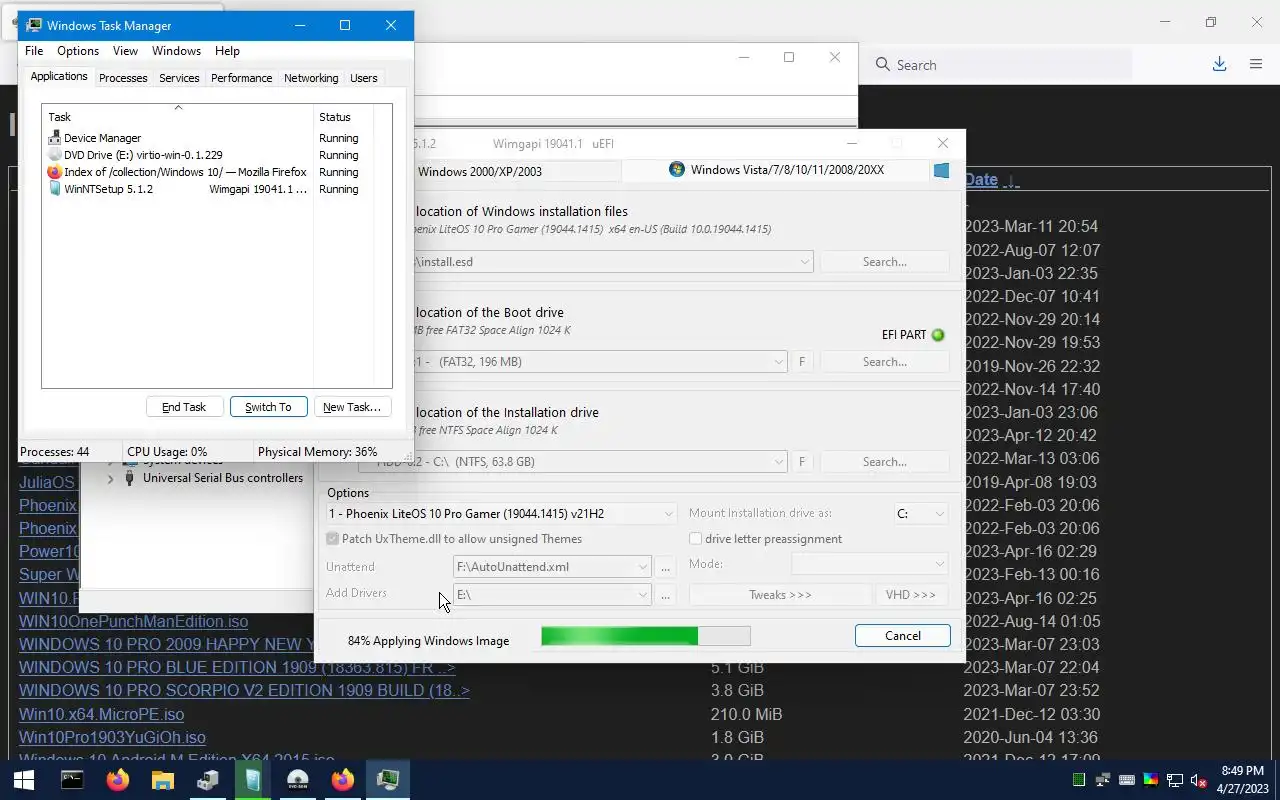Click the Firefox Search field
1280x800 pixels.
tap(1000, 65)
